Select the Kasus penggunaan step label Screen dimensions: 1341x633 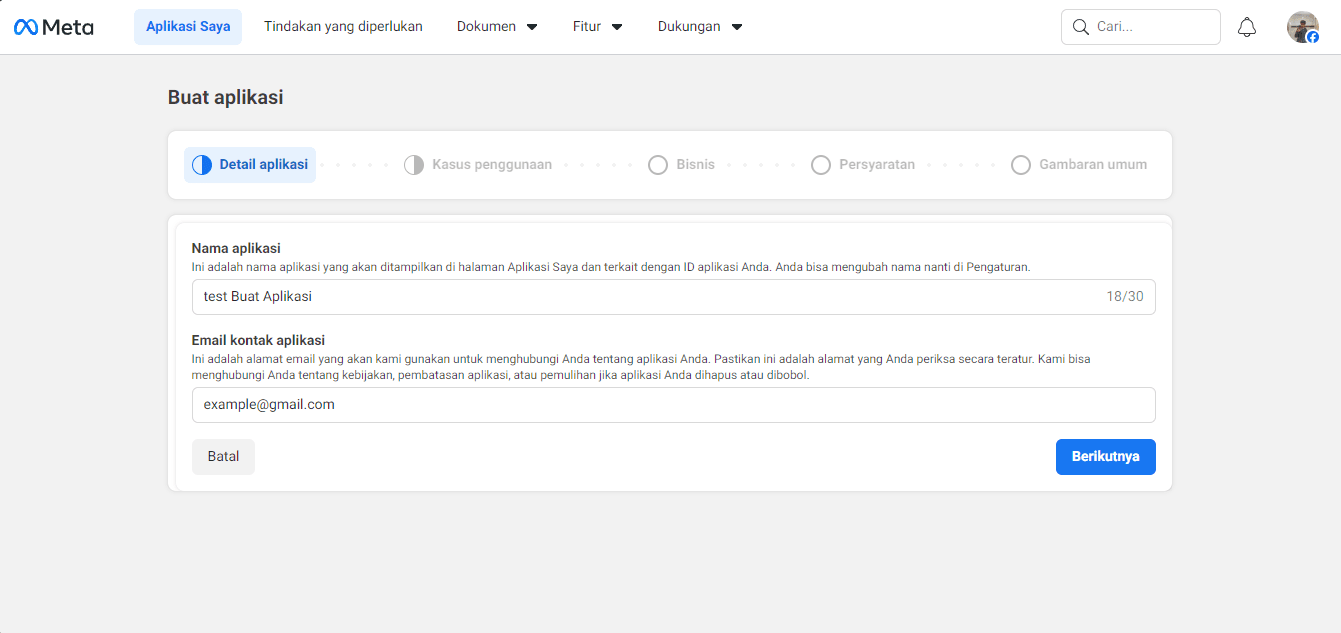coord(491,165)
